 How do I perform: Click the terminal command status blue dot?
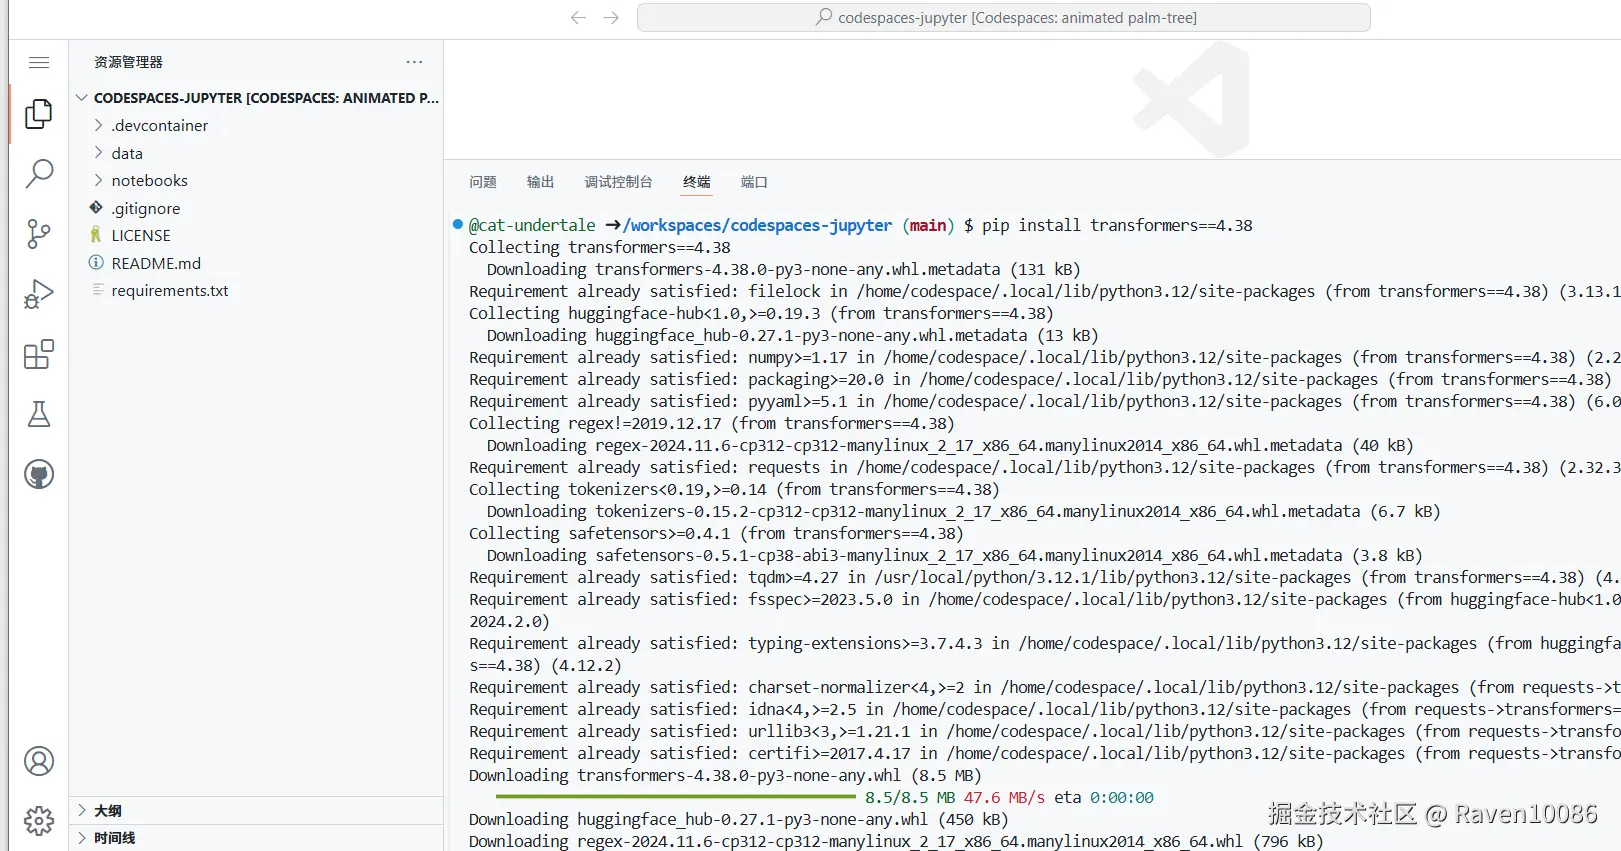click(x=457, y=224)
